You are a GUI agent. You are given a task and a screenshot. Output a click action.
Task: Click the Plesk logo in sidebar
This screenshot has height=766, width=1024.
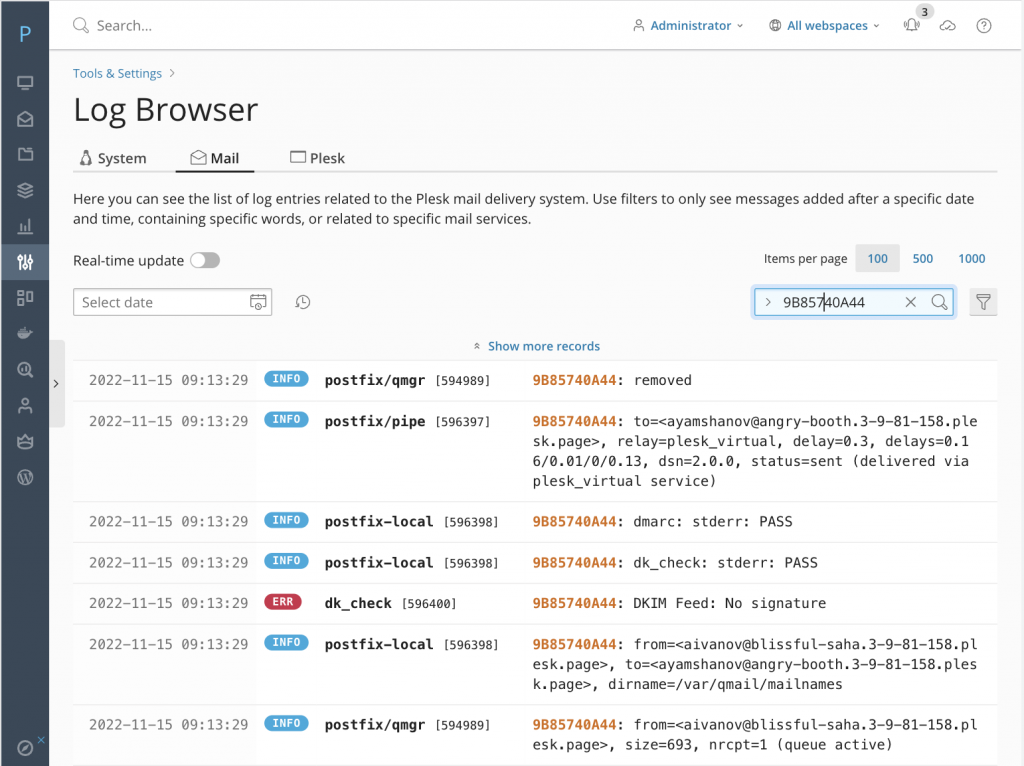[25, 33]
